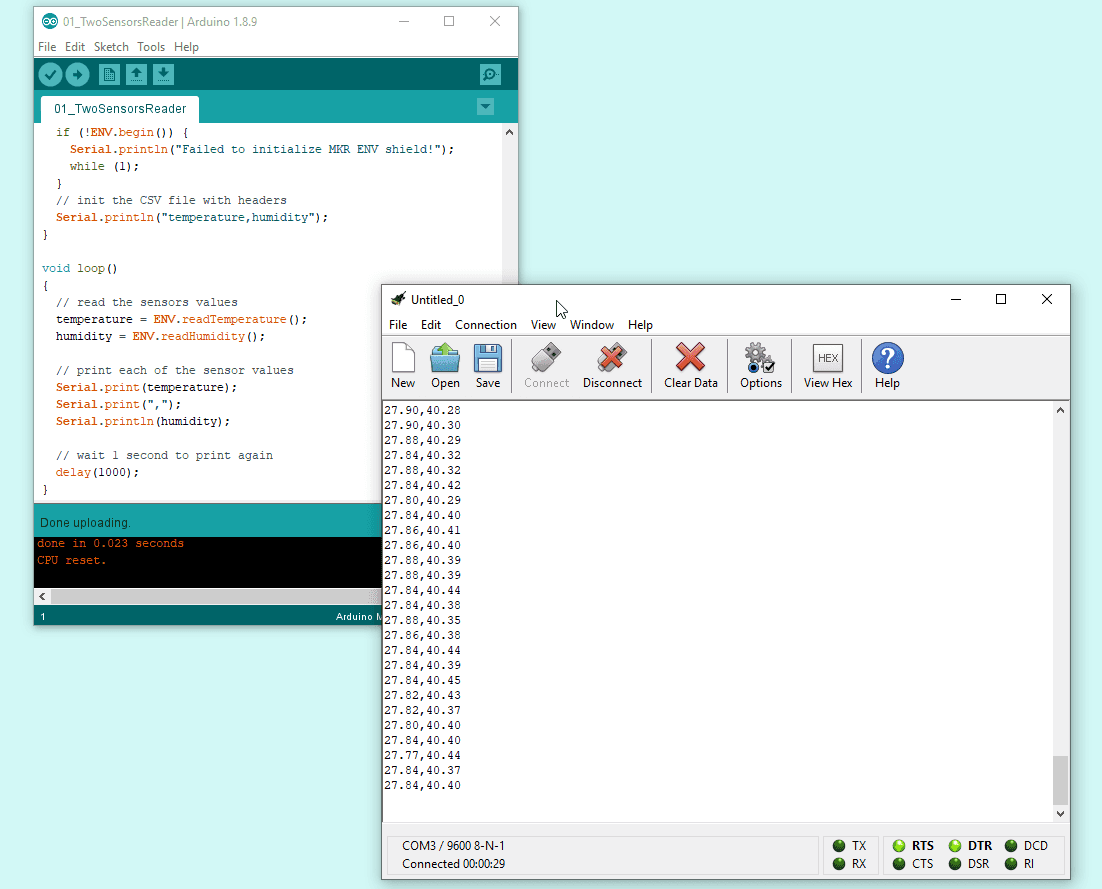Click the terminal output vertical scrollbar thumb

[1060, 780]
